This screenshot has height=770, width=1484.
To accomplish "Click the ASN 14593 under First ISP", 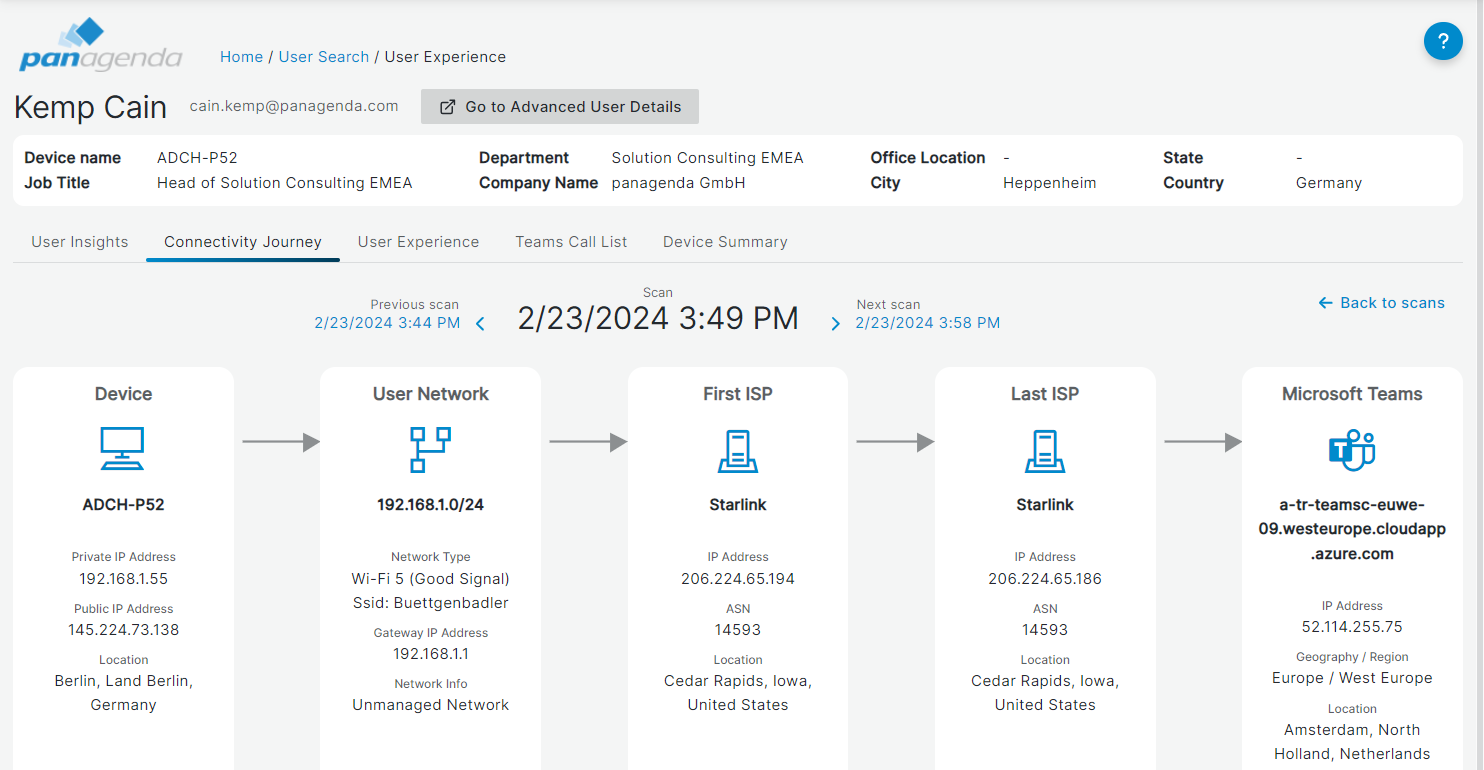I will click(x=738, y=630).
